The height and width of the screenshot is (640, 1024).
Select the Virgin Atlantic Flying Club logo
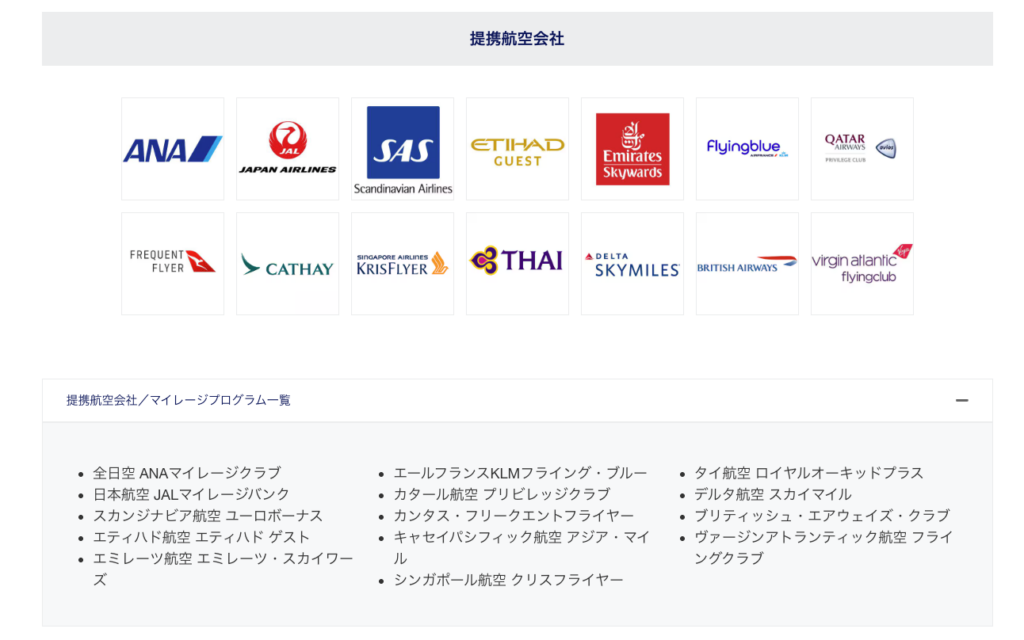pos(861,264)
